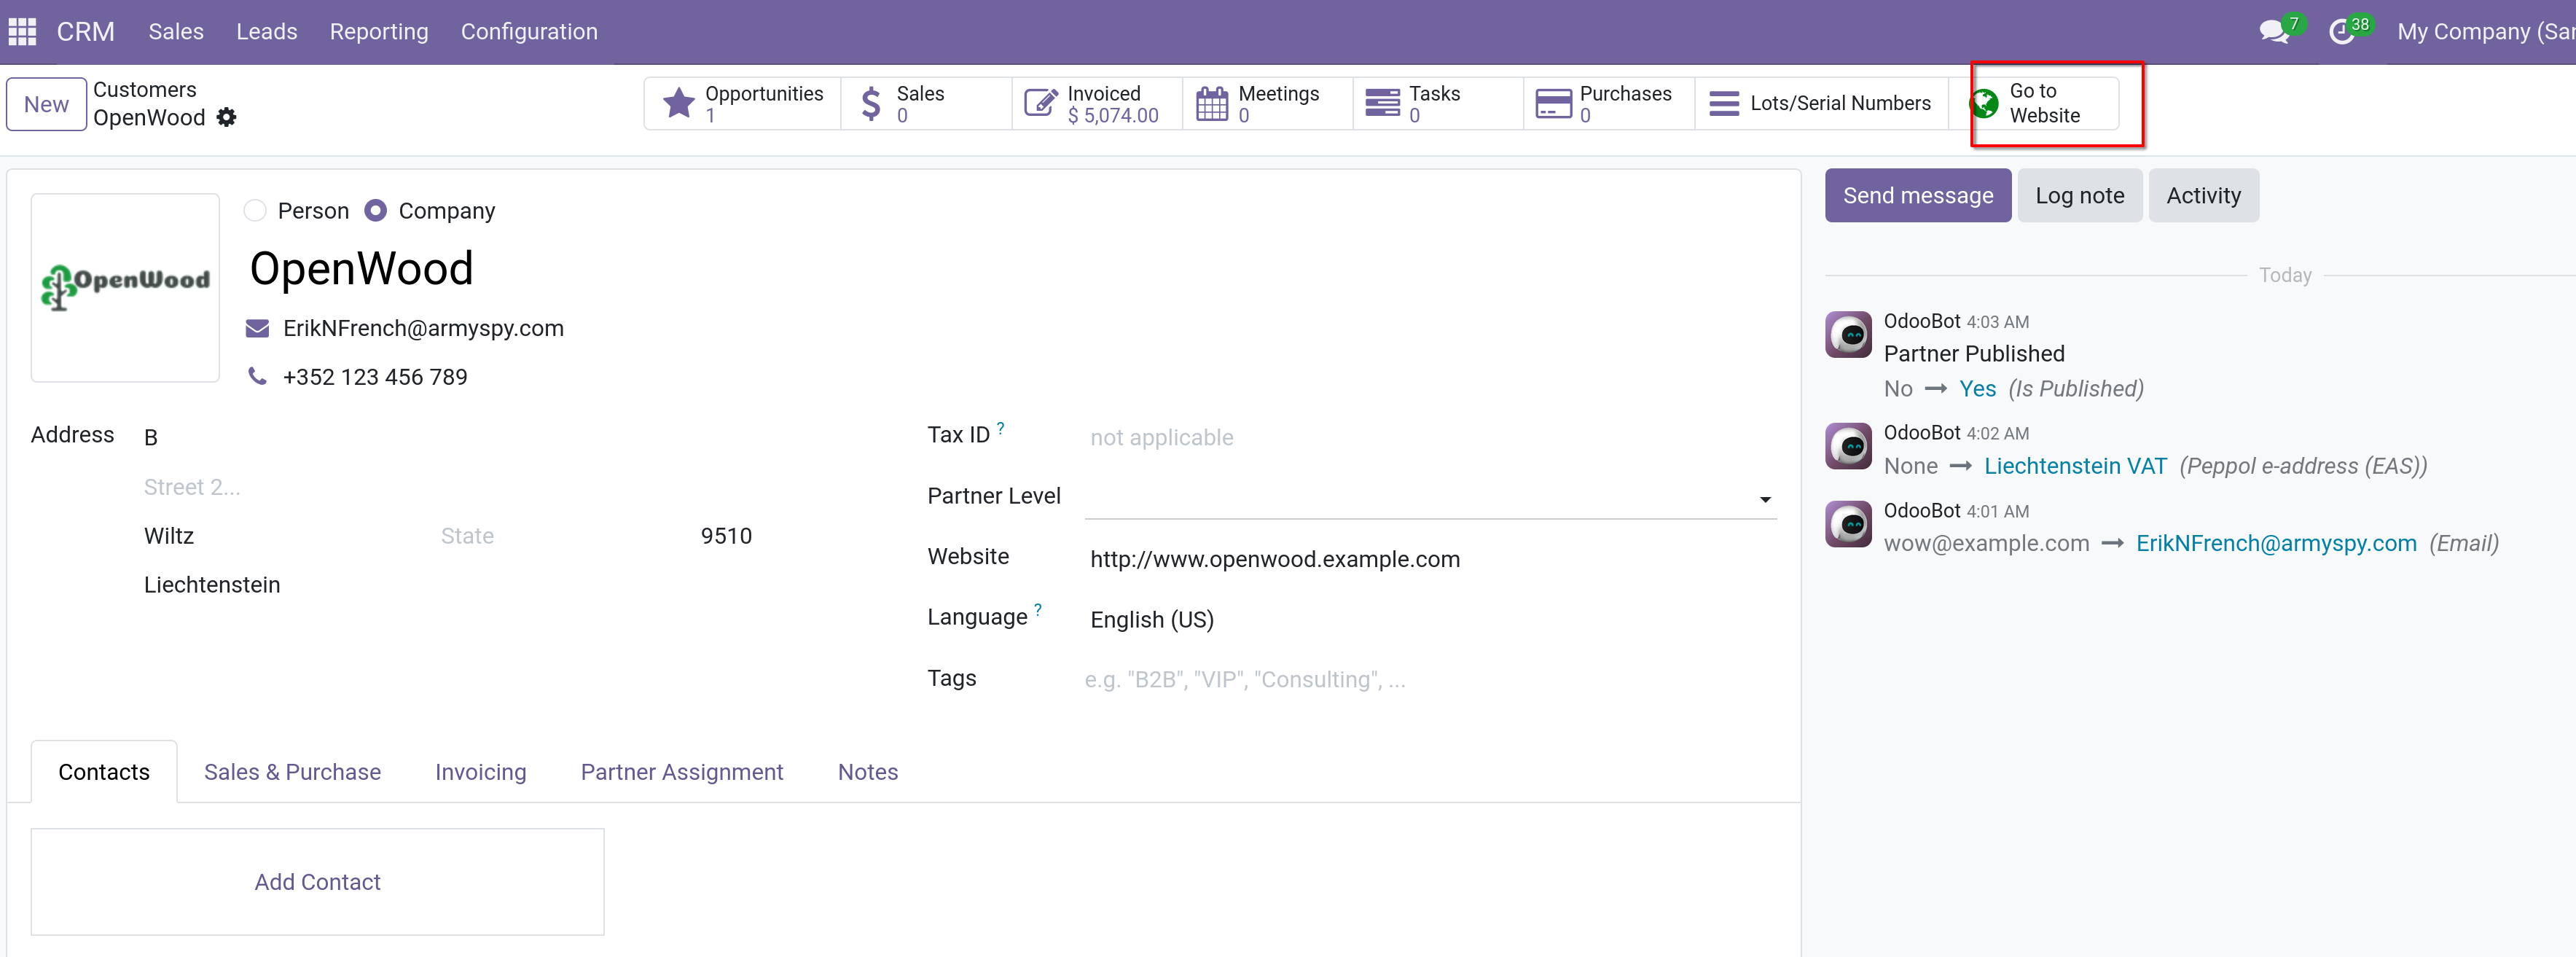Open the Sales dollar stat button
Viewport: 2576px width, 957px height.
[x=926, y=103]
